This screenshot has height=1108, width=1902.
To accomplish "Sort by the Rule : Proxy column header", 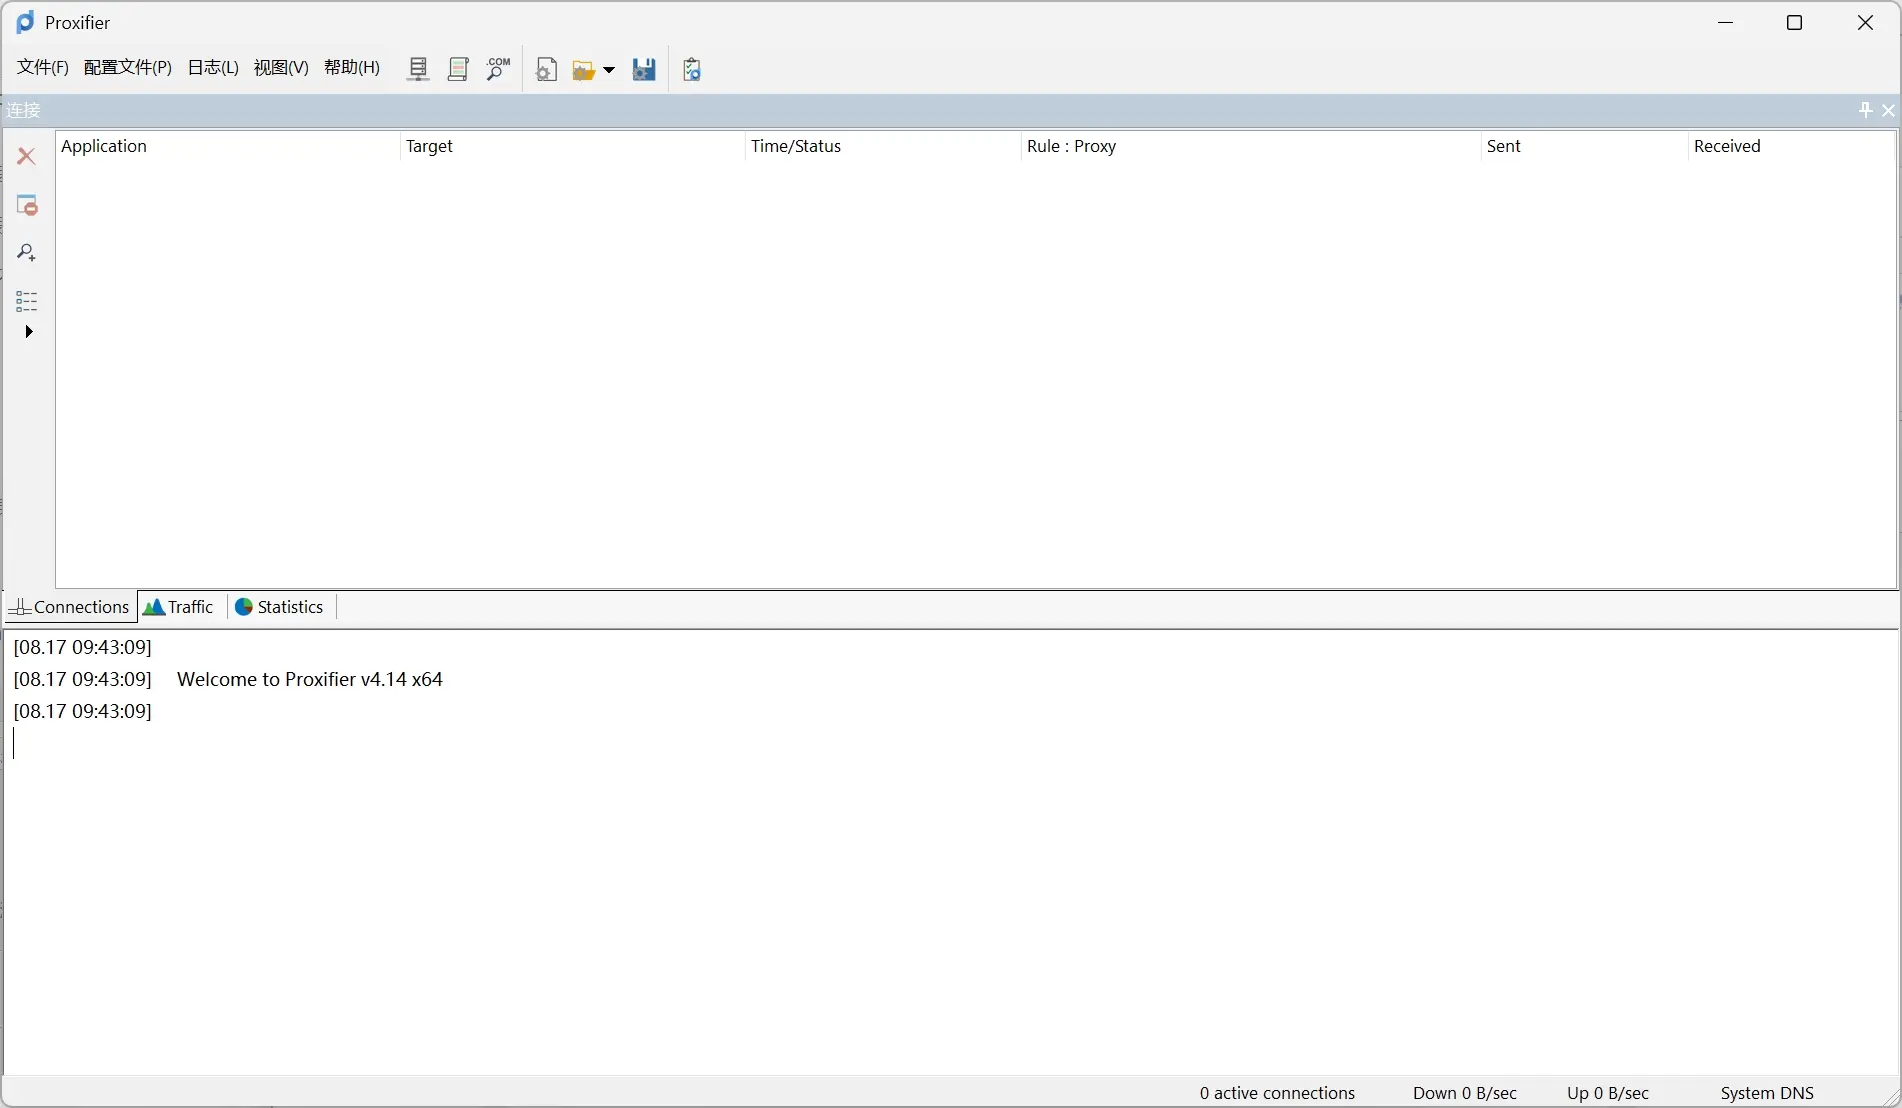I will click(x=1250, y=146).
